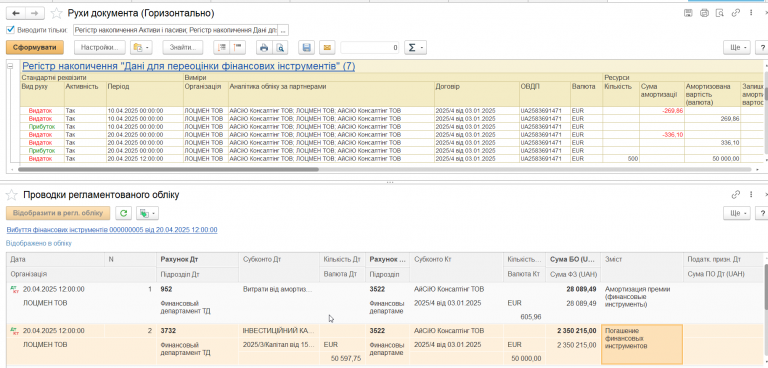Open register selection ellipsis button
This screenshot has width=768, height=368.
tap(283, 30)
